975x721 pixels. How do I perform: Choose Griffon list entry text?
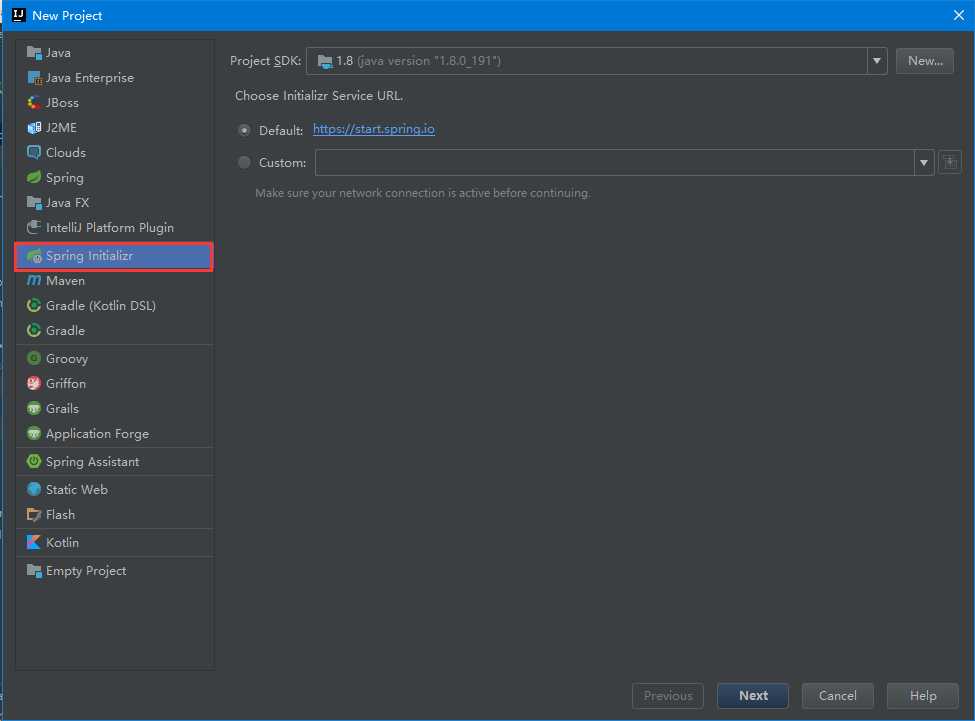tap(66, 383)
